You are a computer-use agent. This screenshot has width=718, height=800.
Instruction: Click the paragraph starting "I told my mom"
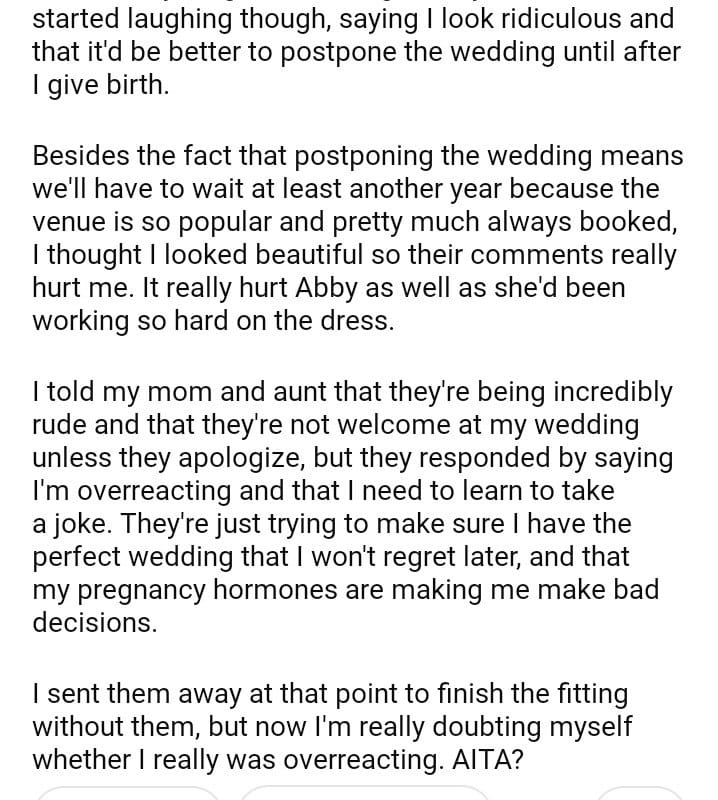click(352, 507)
